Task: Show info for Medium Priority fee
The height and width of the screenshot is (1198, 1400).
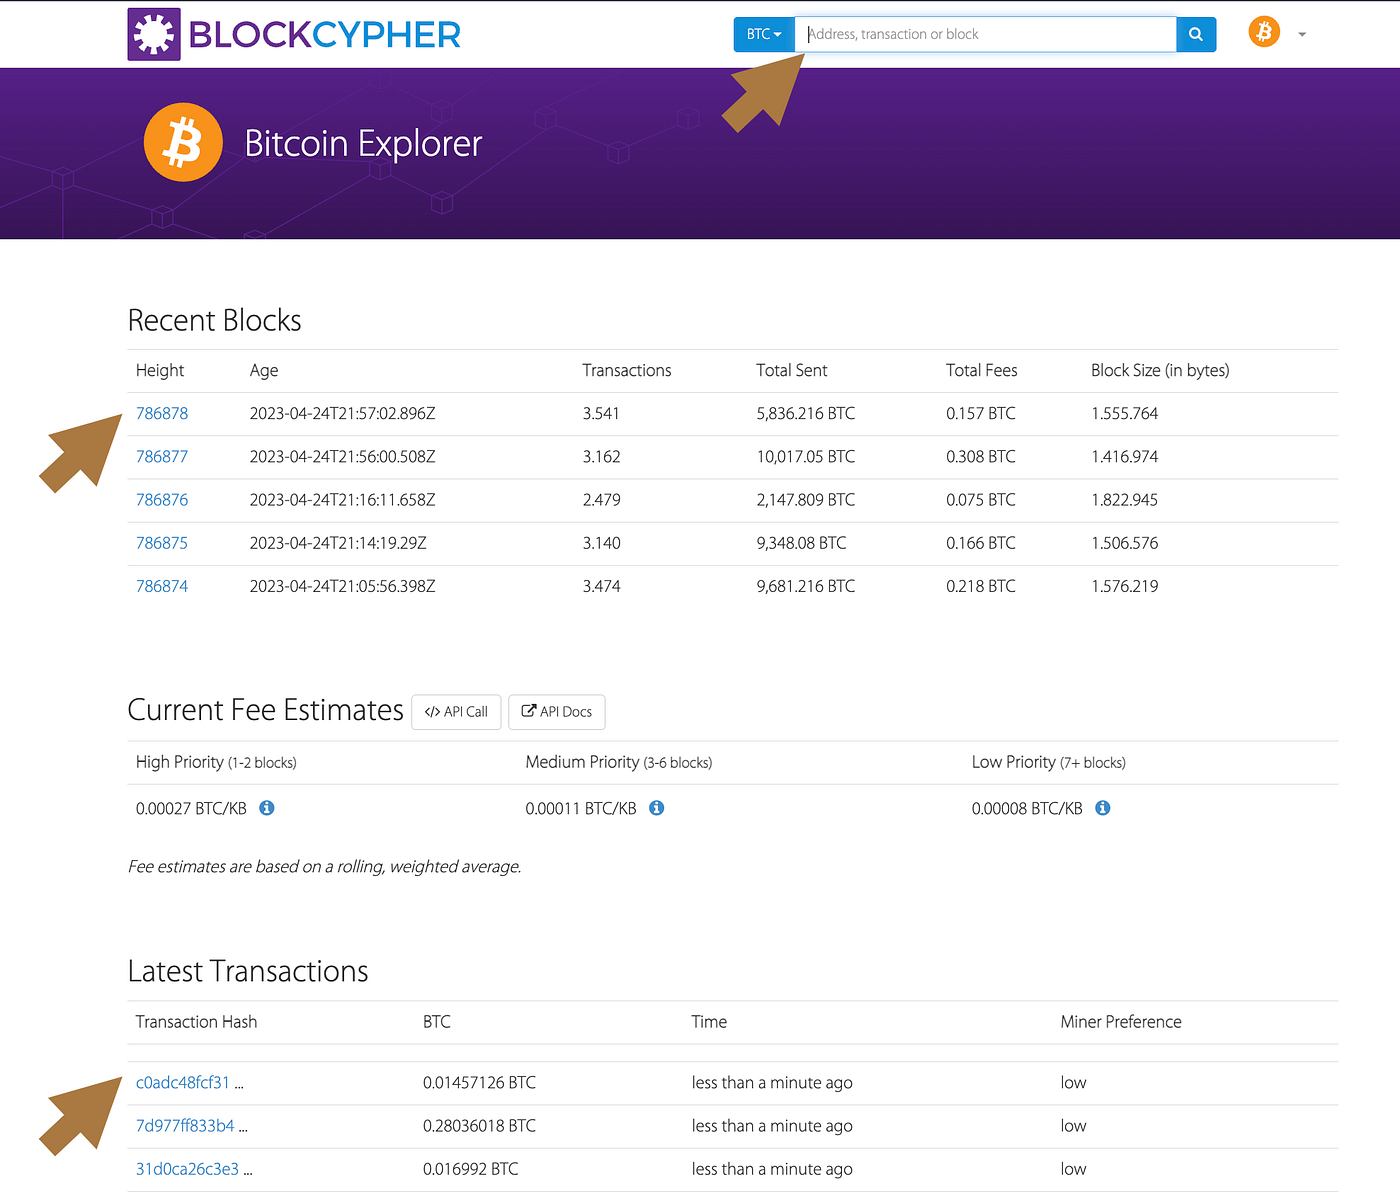Action: click(657, 808)
